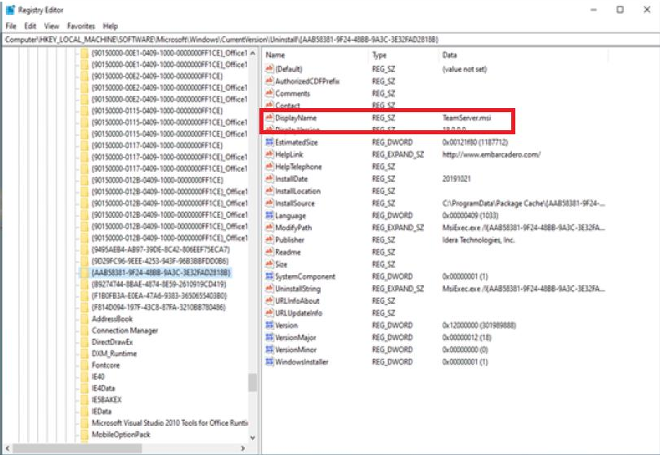
Task: Open the File menu
Action: (11, 26)
